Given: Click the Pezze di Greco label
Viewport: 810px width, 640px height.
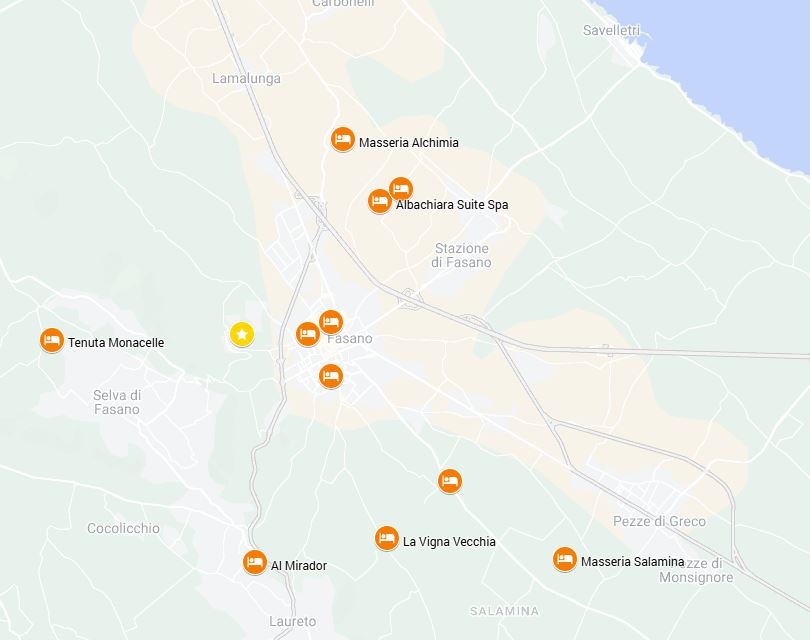Looking at the screenshot, I should click(x=659, y=521).
